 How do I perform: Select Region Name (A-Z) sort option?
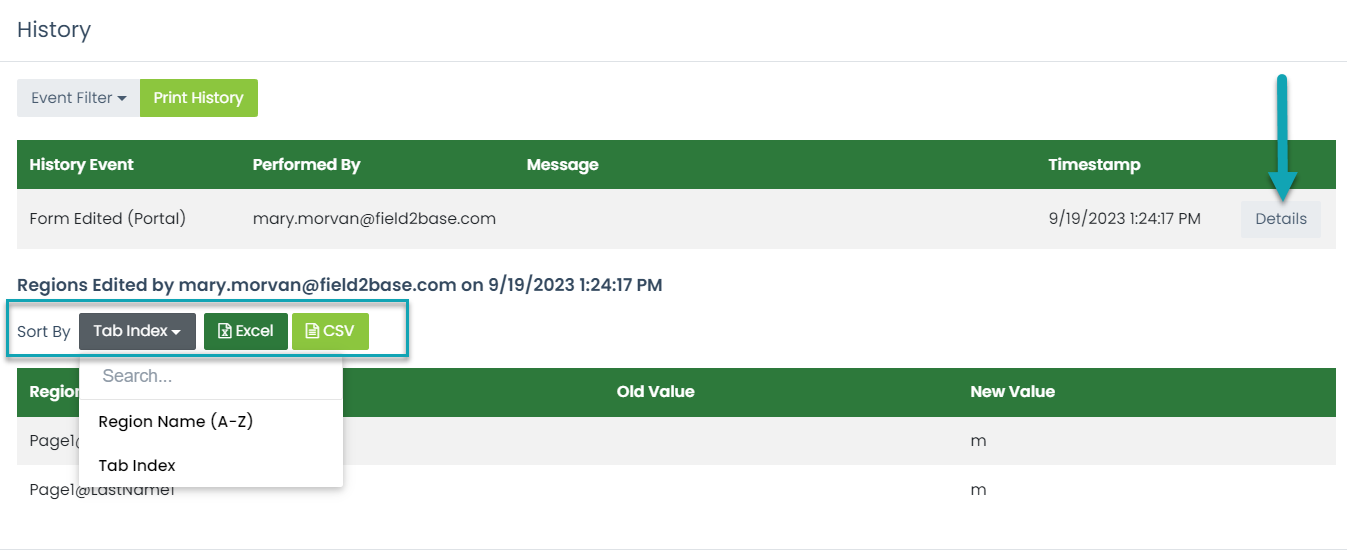point(176,421)
